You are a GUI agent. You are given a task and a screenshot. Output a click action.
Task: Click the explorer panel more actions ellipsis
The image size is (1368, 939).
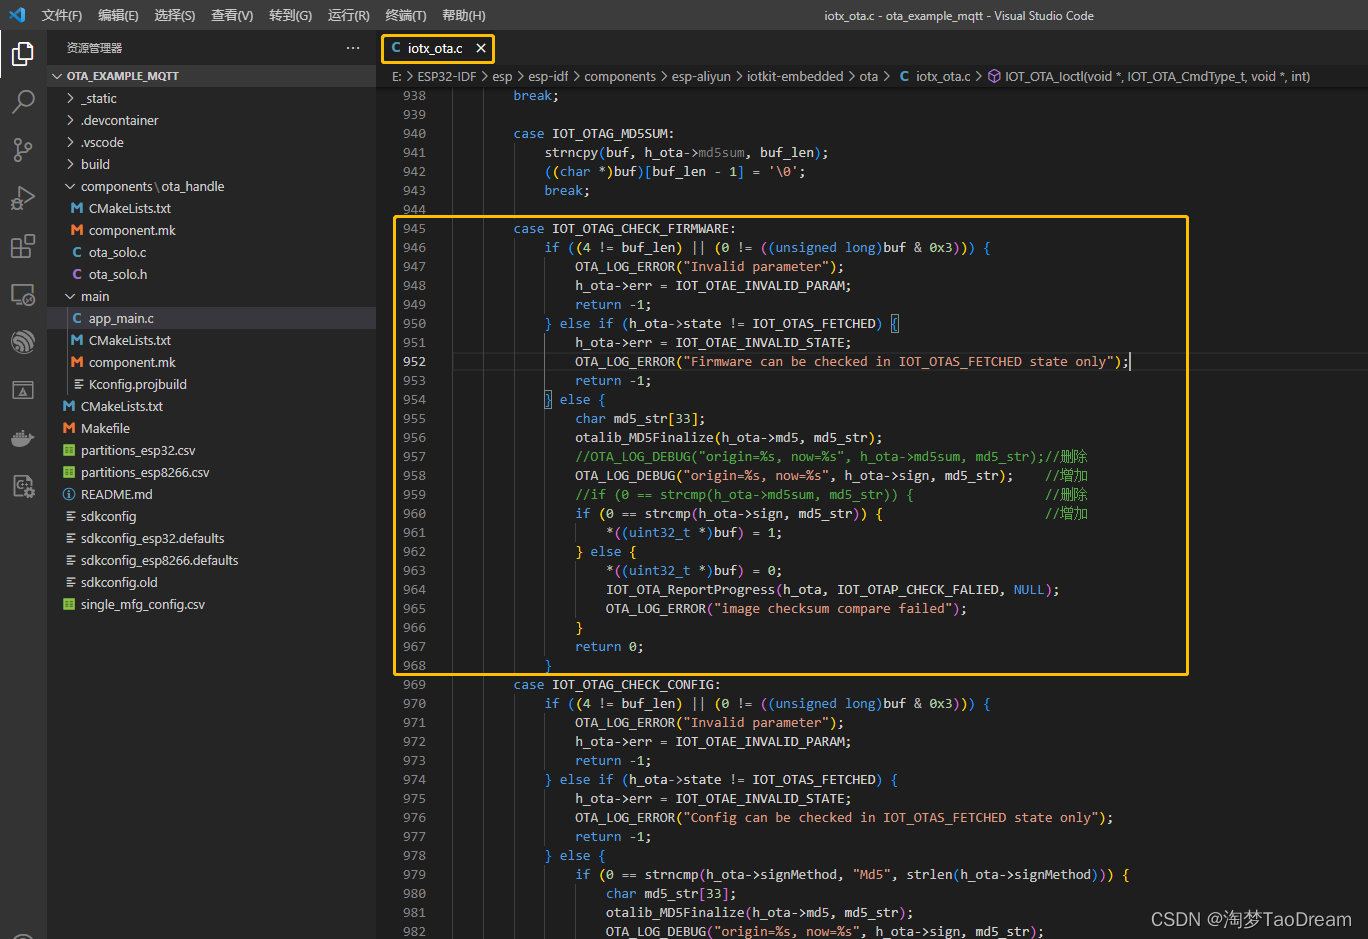pyautogui.click(x=353, y=48)
